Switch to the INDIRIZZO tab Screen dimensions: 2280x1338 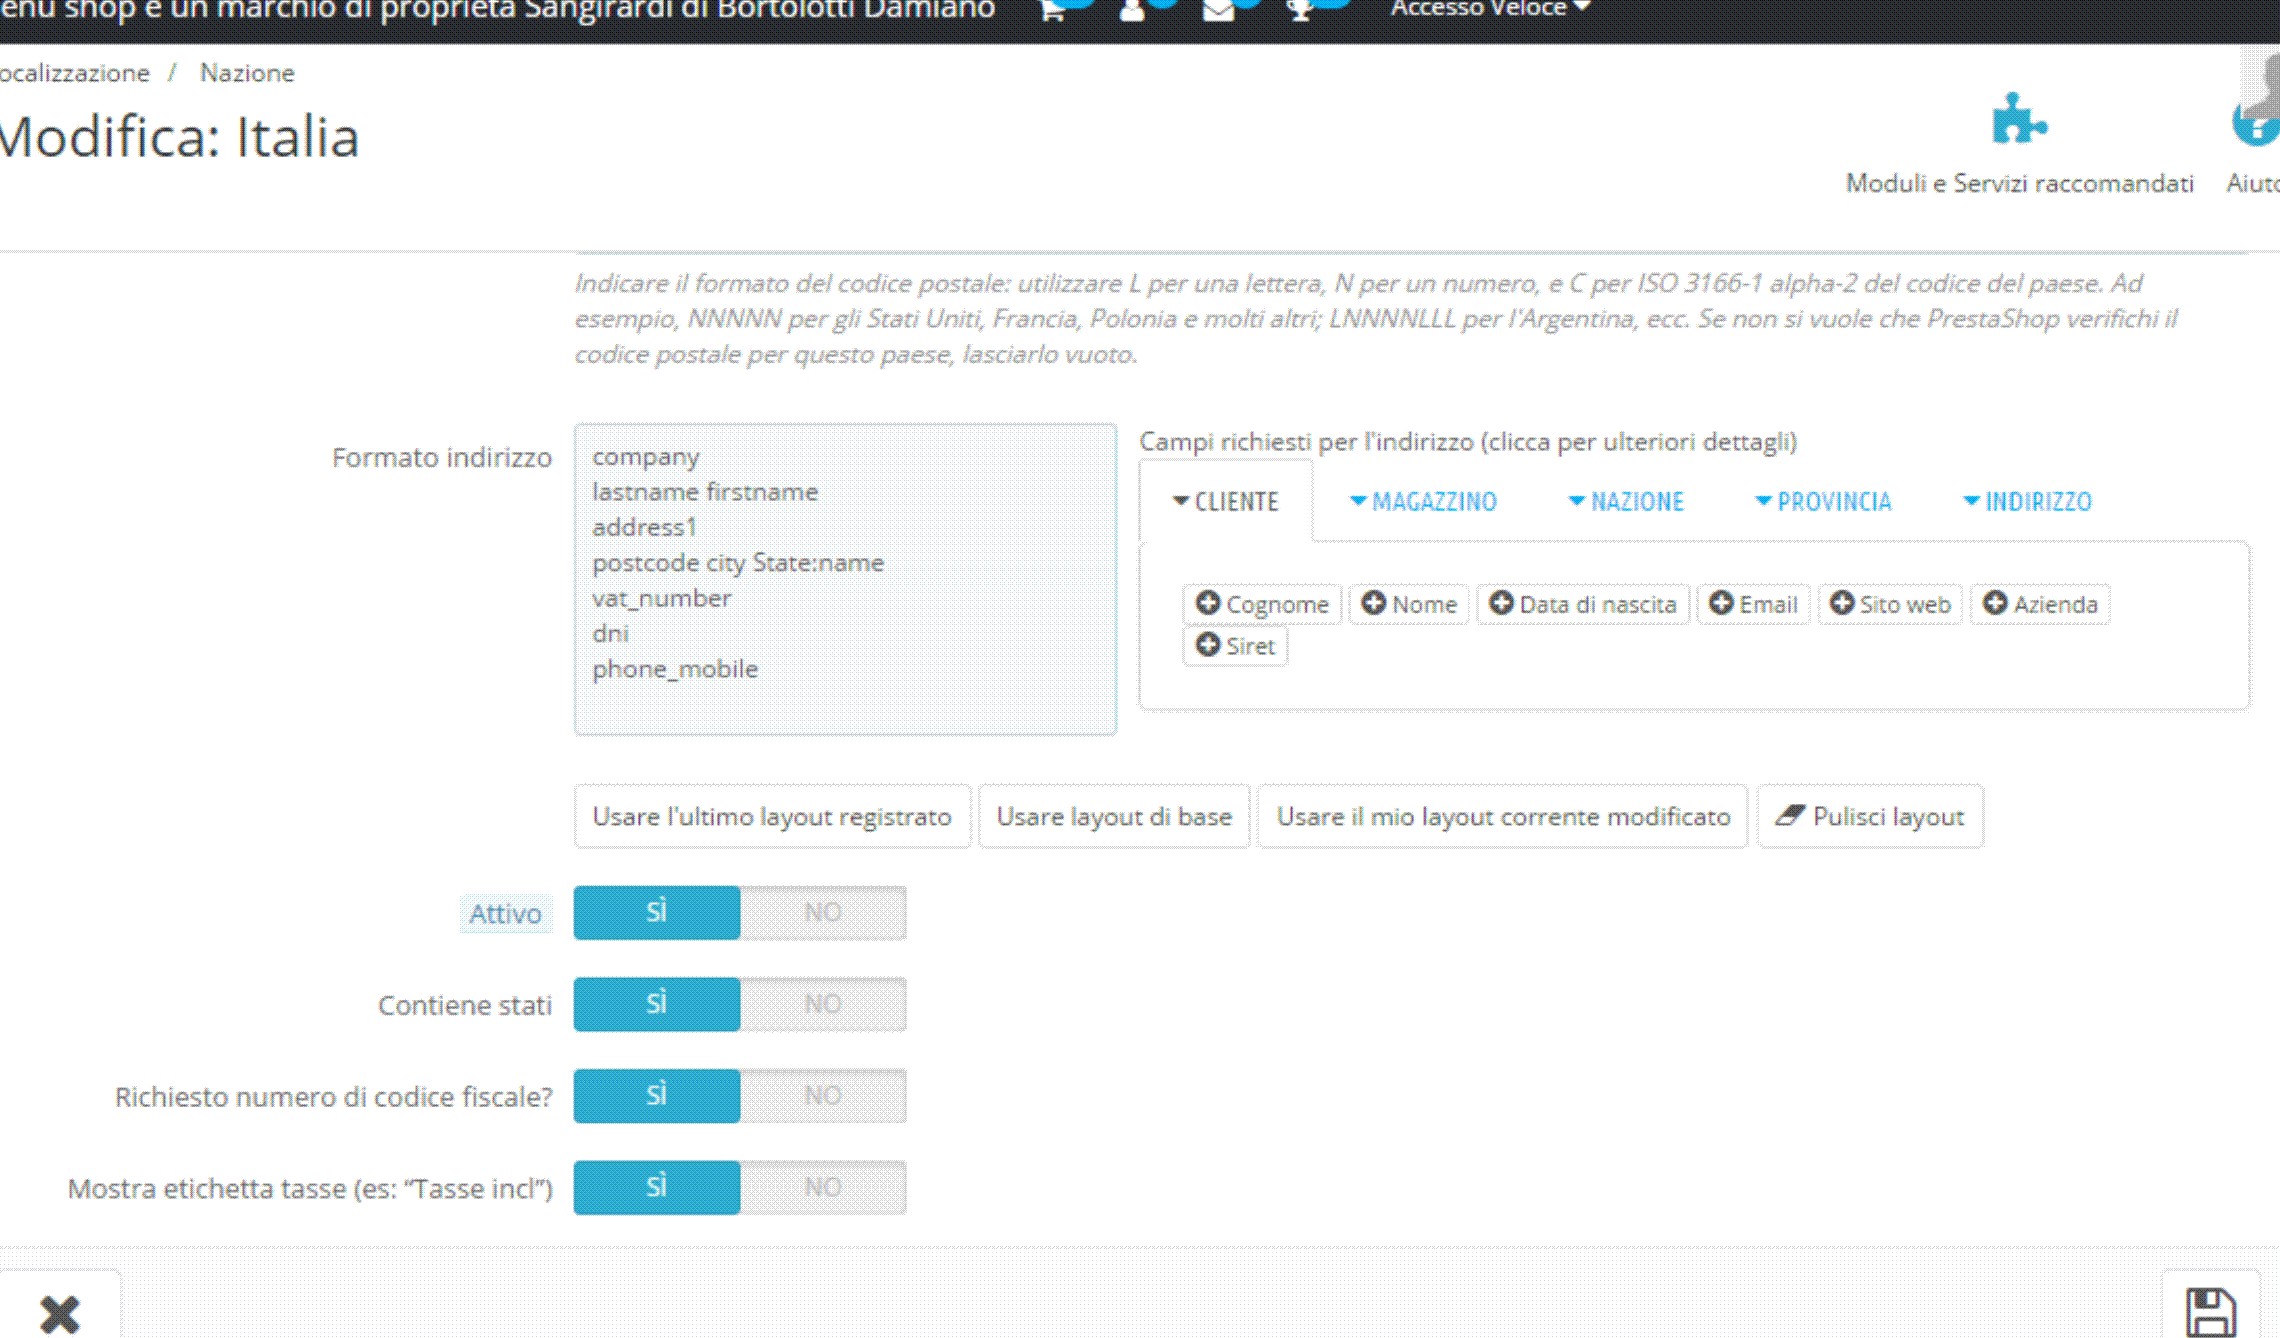point(2027,501)
